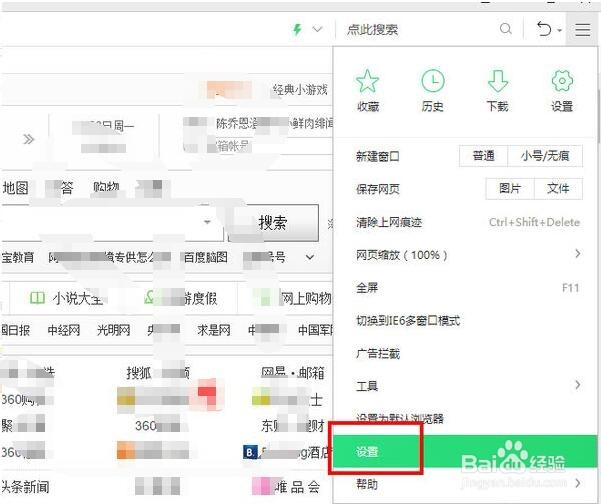Open 中经网 link
601x504 pixels.
coord(64,330)
